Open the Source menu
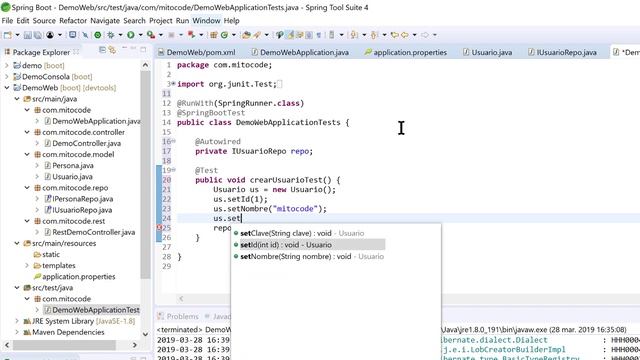Image resolution: width=640 pixels, height=360 pixels. [44, 20]
